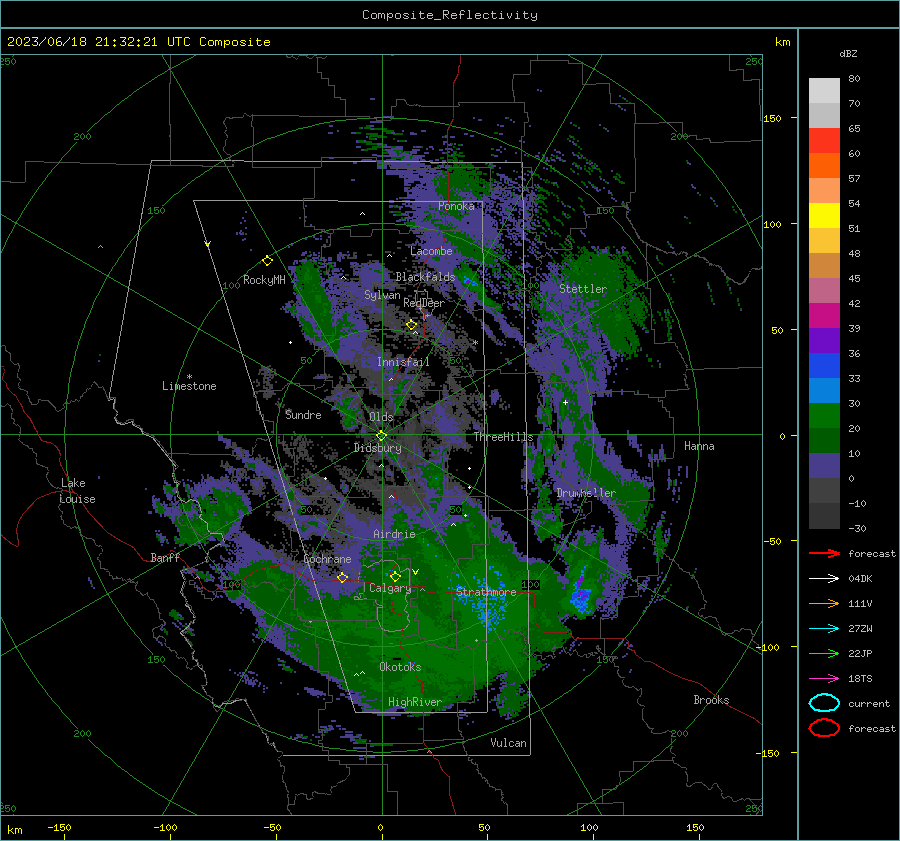
Task: Select the bright yellow 51-54 dBZ swatch
Action: coord(824,216)
